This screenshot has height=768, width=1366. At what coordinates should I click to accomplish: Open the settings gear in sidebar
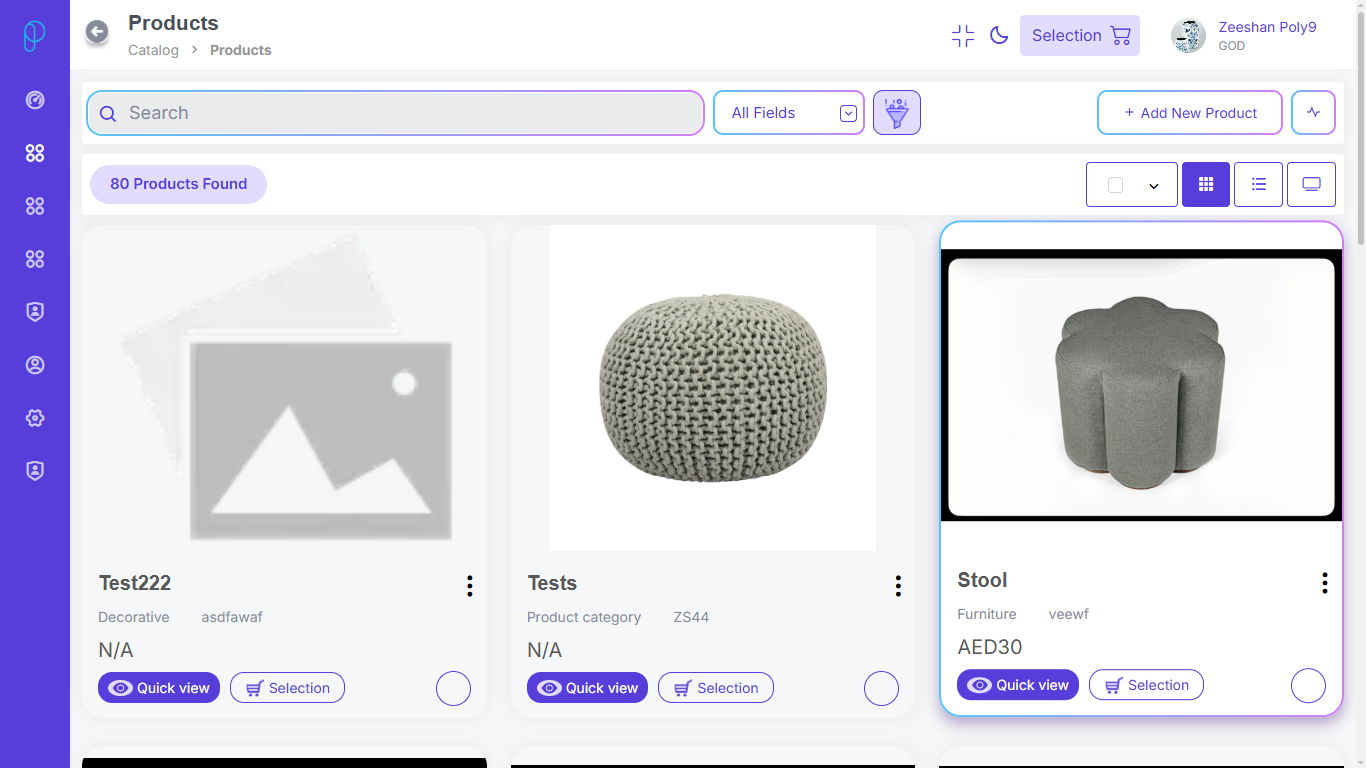35,418
